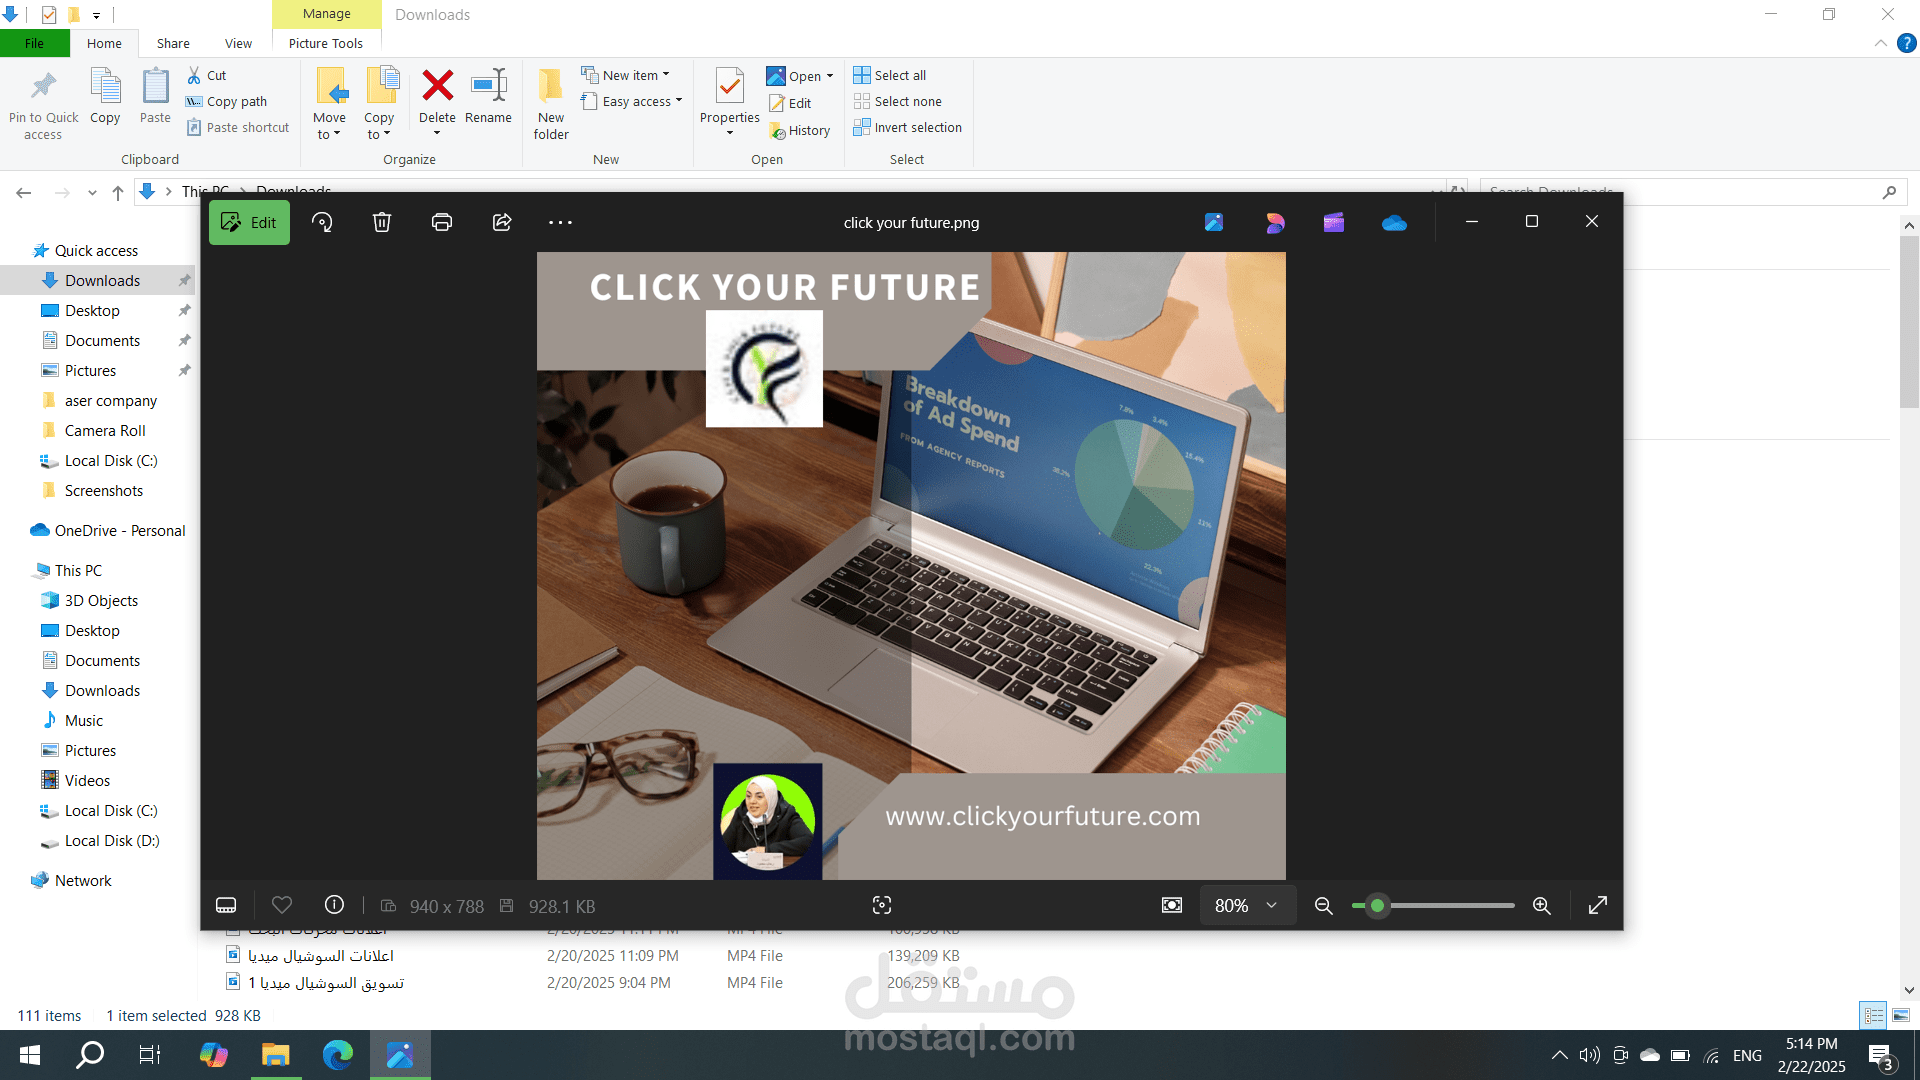This screenshot has height=1080, width=1920.
Task: Switch to the Share ribbon tab
Action: [x=173, y=43]
